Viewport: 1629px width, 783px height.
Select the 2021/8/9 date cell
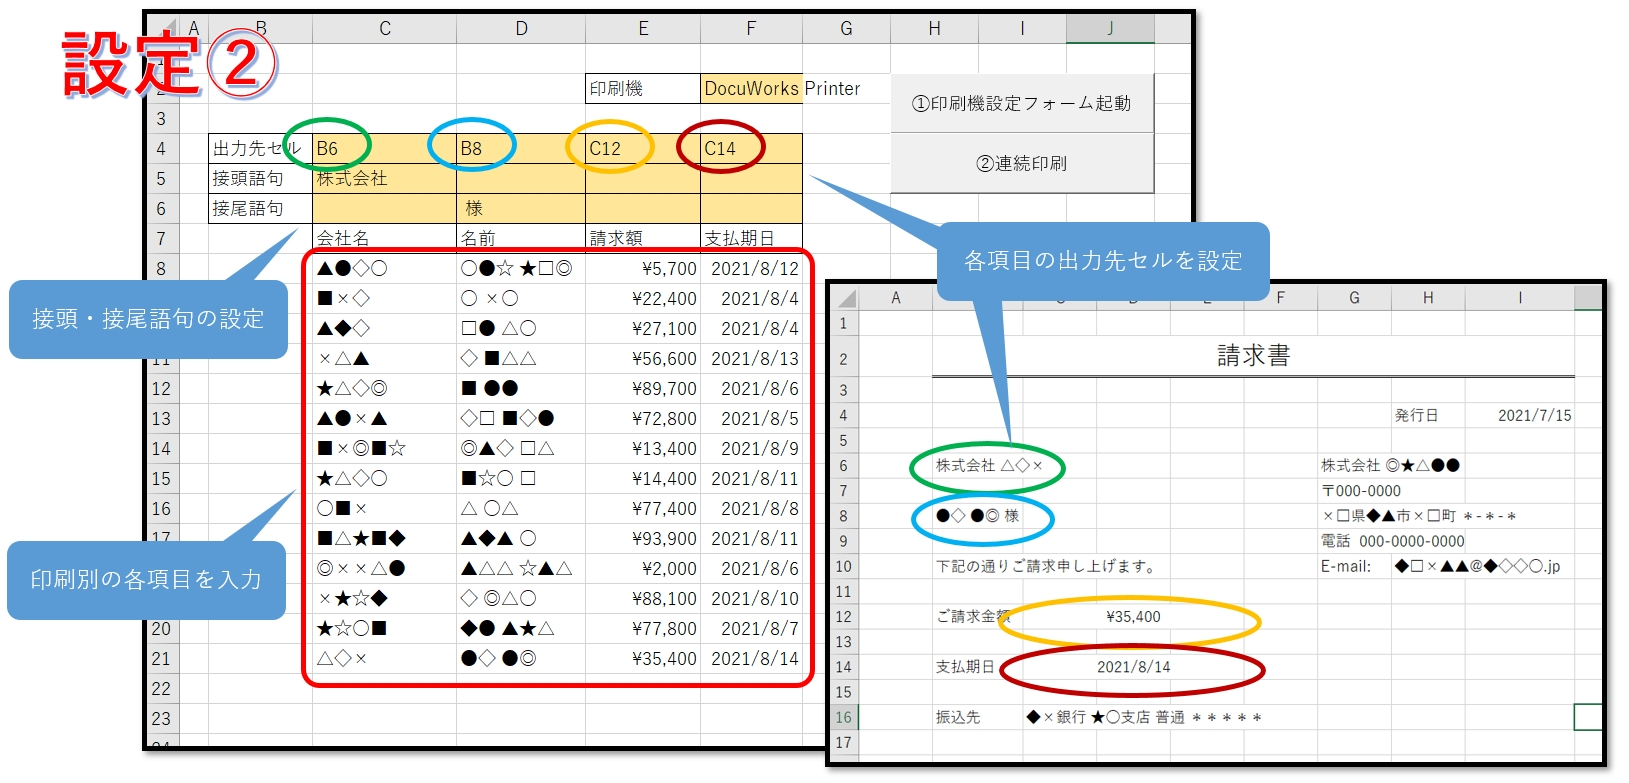pyautogui.click(x=751, y=448)
